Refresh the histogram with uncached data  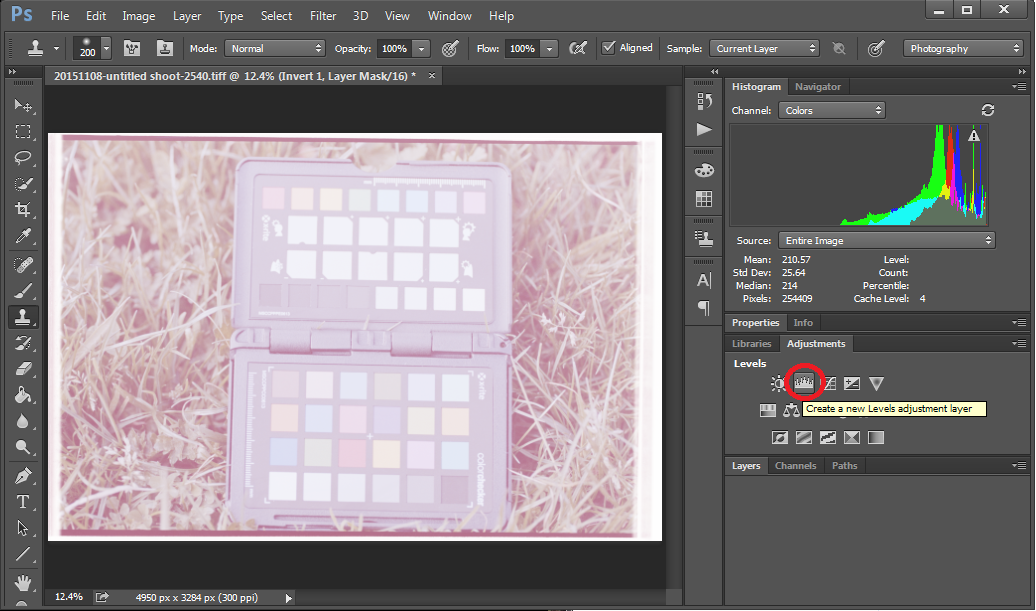(x=988, y=110)
